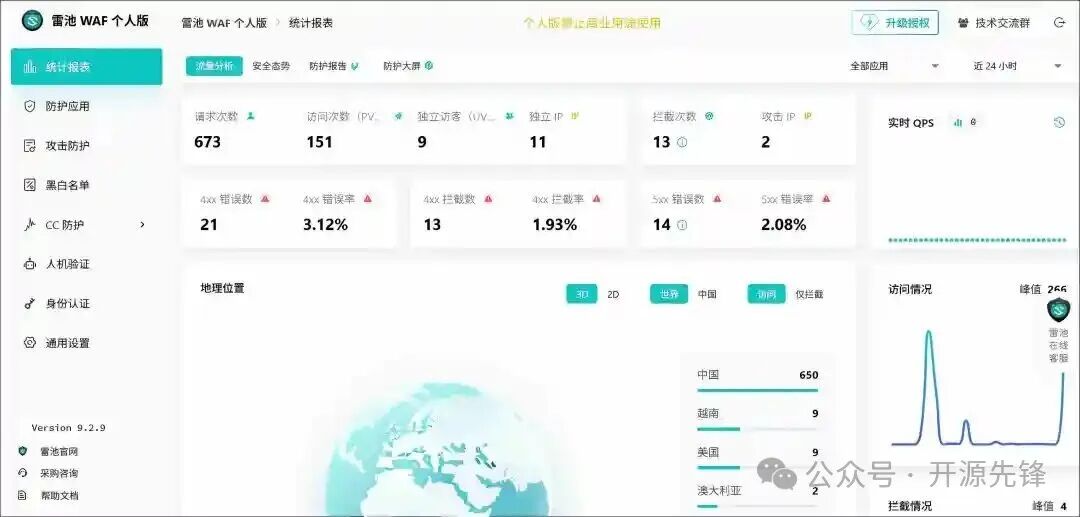The image size is (1080, 517).
Task: Open the 近 24 小时 time range dropdown
Action: point(1017,66)
